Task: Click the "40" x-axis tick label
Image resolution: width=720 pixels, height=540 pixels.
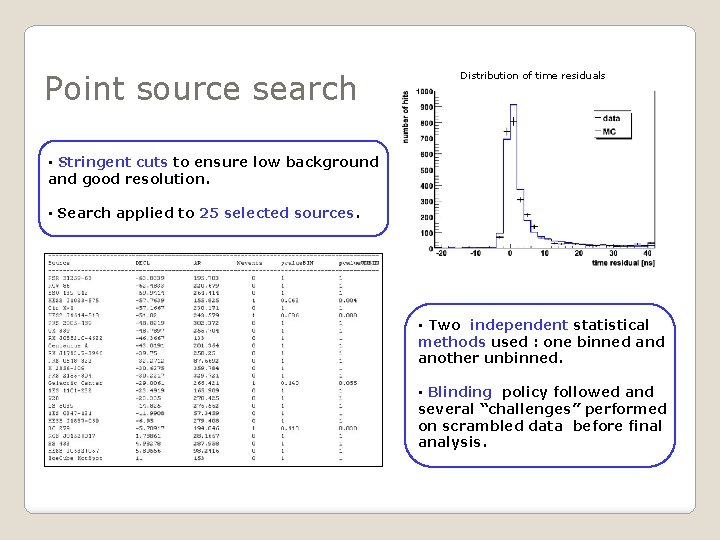Action: 647,253
